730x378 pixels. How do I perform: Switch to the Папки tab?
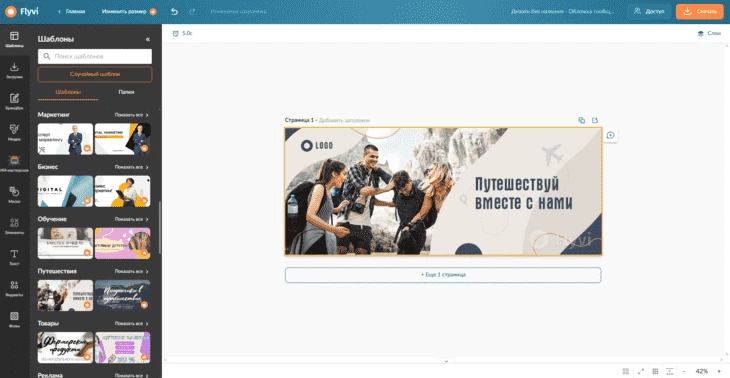[x=126, y=92]
